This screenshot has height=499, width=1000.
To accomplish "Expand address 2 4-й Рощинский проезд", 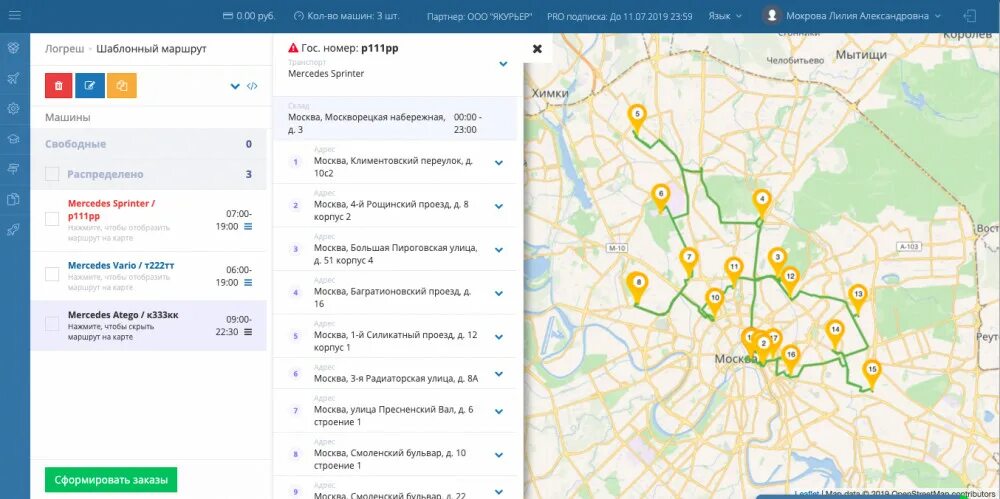I will pyautogui.click(x=499, y=206).
